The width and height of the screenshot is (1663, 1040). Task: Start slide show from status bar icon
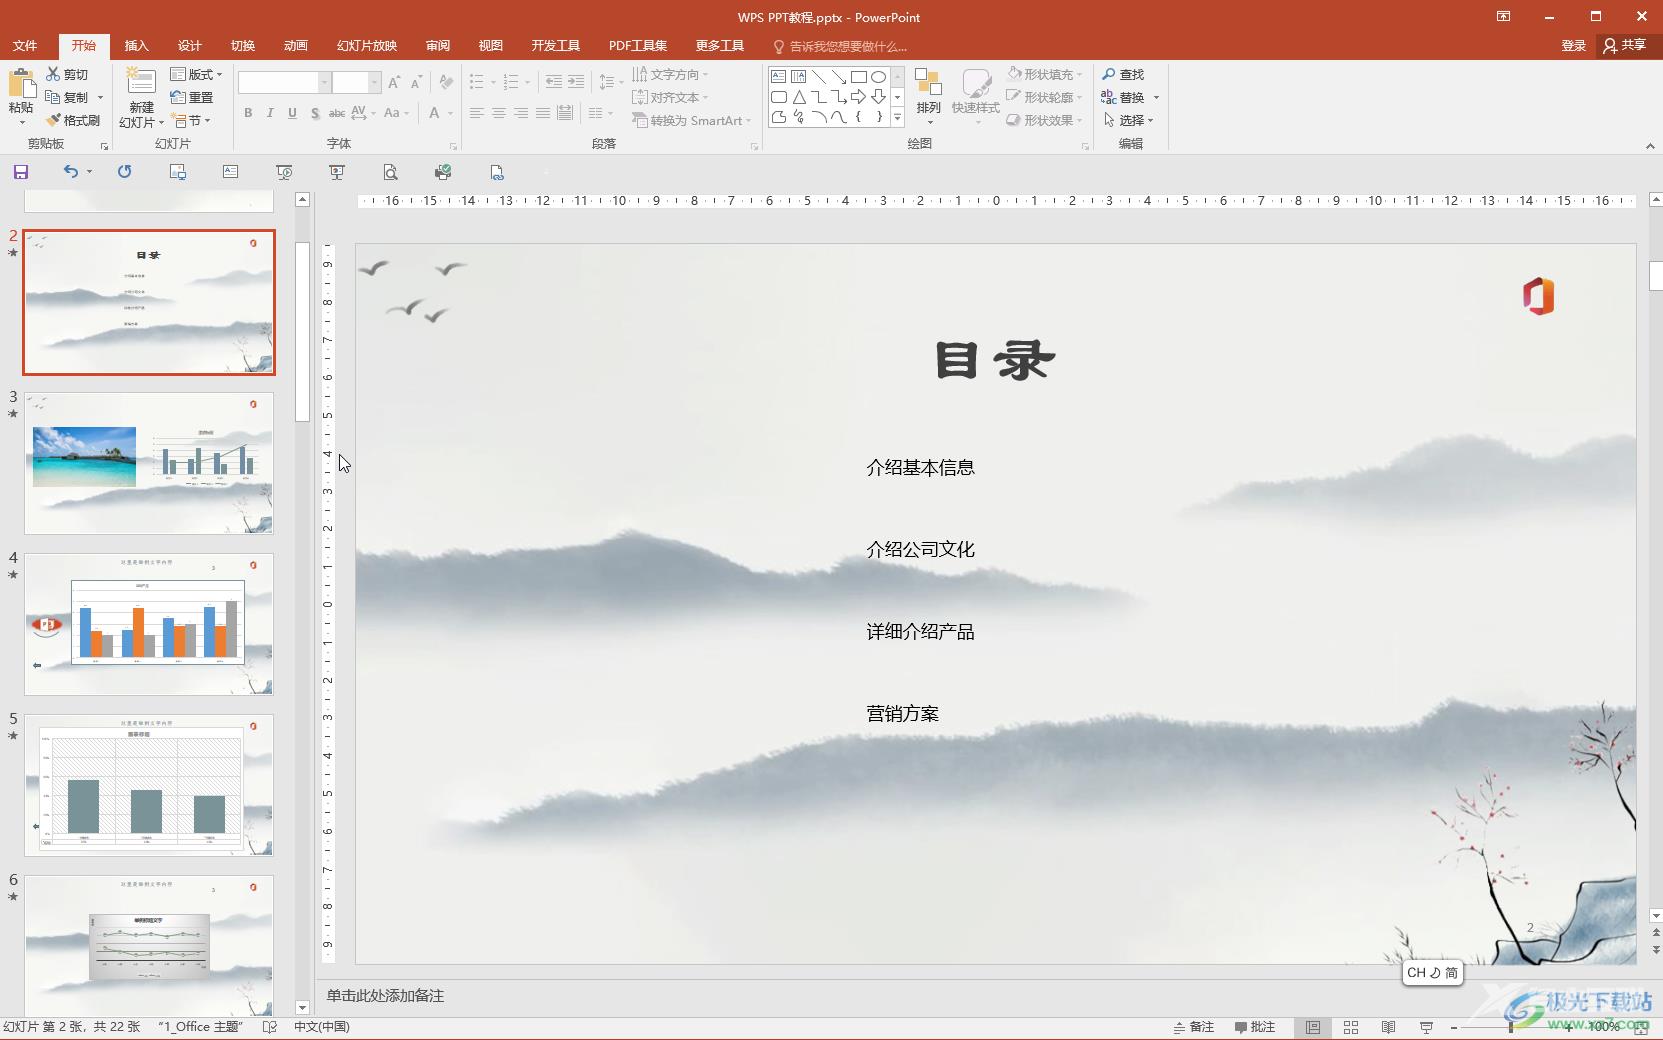pos(1426,1027)
